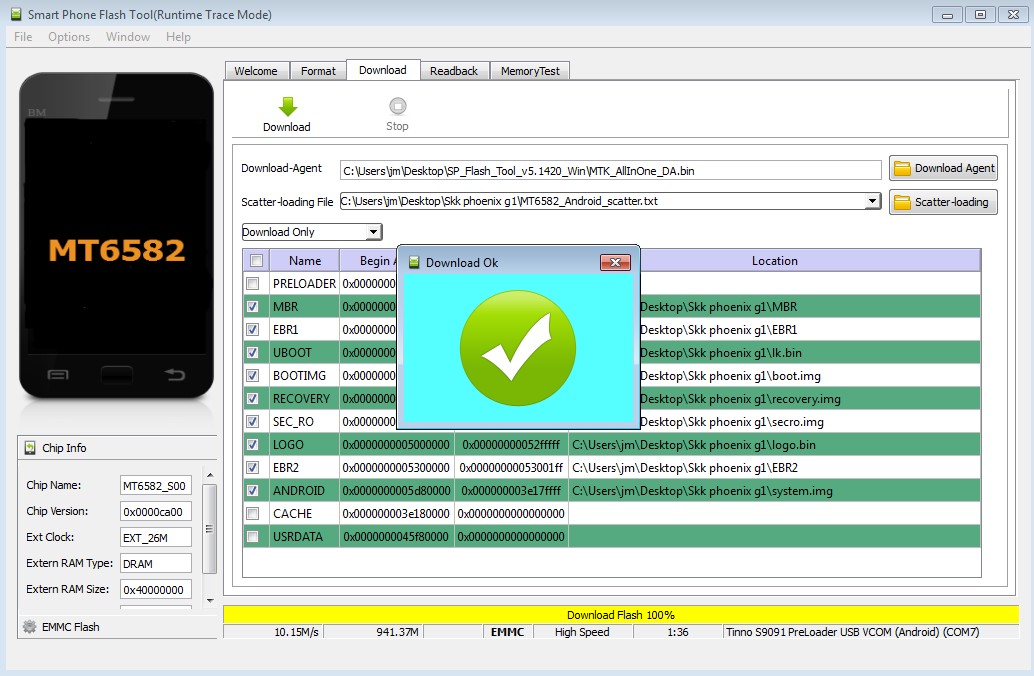Viewport: 1034px width, 676px height.
Task: Click the MT6582 phone screen image
Action: (x=117, y=236)
